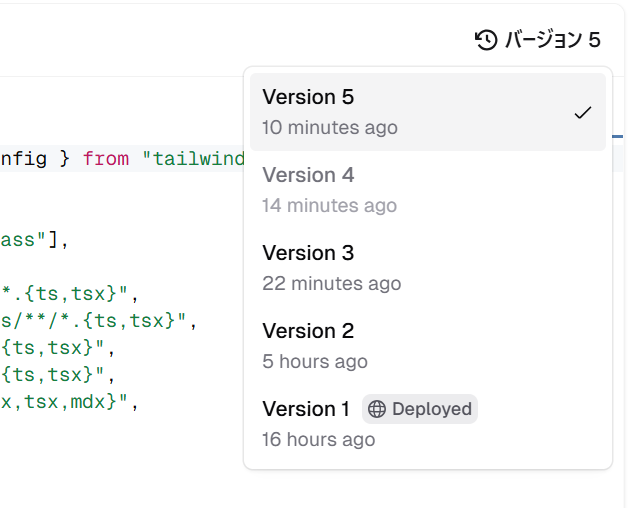The height and width of the screenshot is (508, 634).
Task: Click the code line ending tsx,mdx}",
Action: click(x=69, y=402)
